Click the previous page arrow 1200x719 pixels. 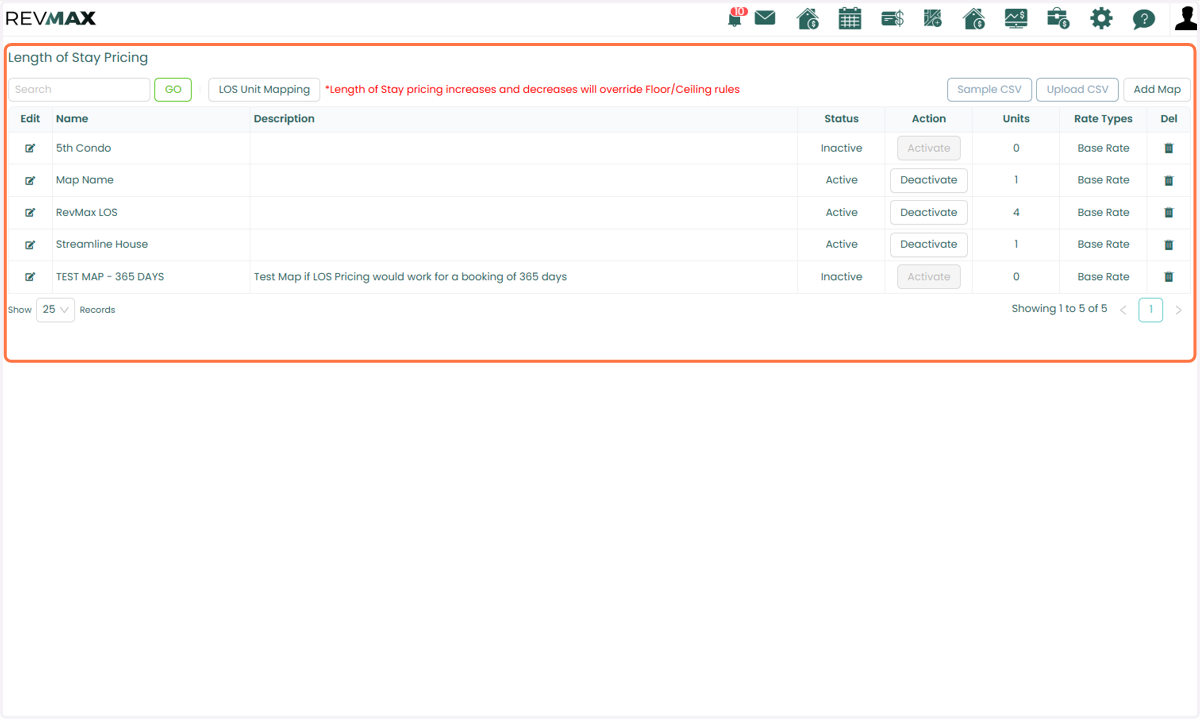point(1123,310)
